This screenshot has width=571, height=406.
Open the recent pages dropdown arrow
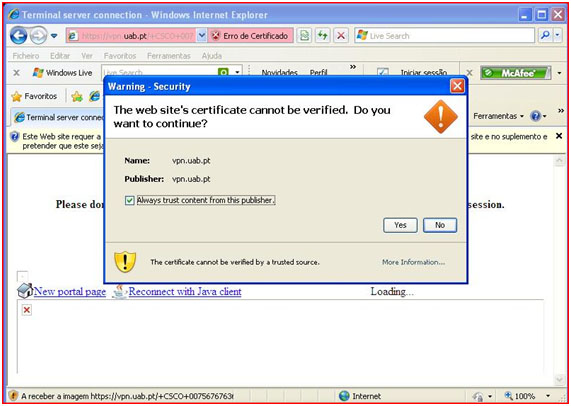tap(54, 36)
